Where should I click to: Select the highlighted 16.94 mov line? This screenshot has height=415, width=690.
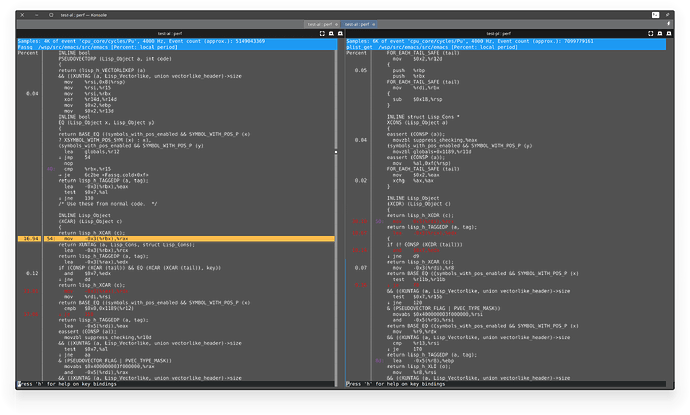coord(176,239)
